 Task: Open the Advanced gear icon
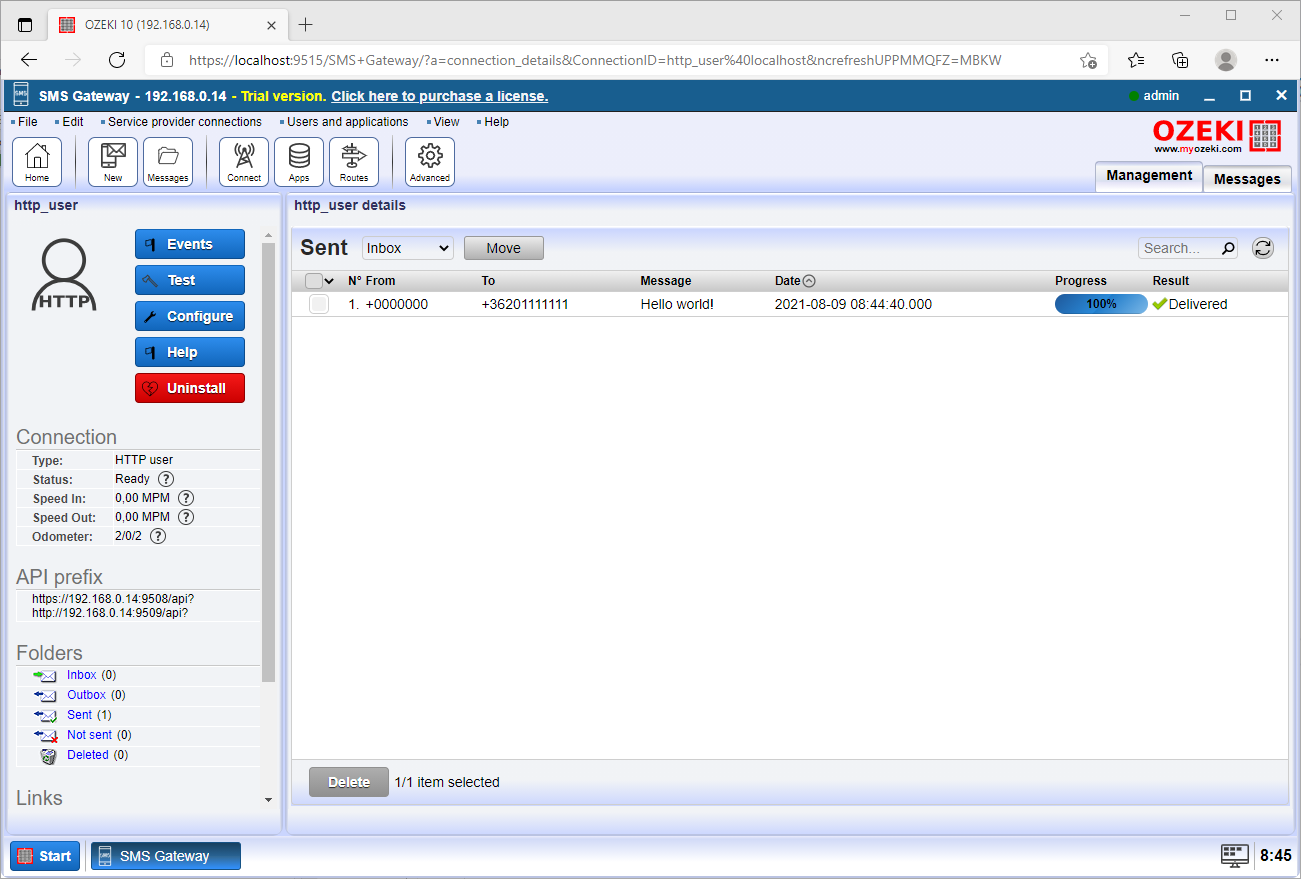[x=430, y=162]
